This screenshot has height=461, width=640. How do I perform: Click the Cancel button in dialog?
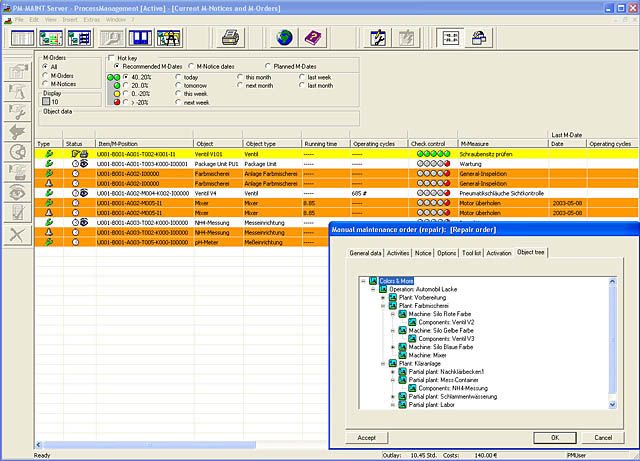tap(603, 437)
